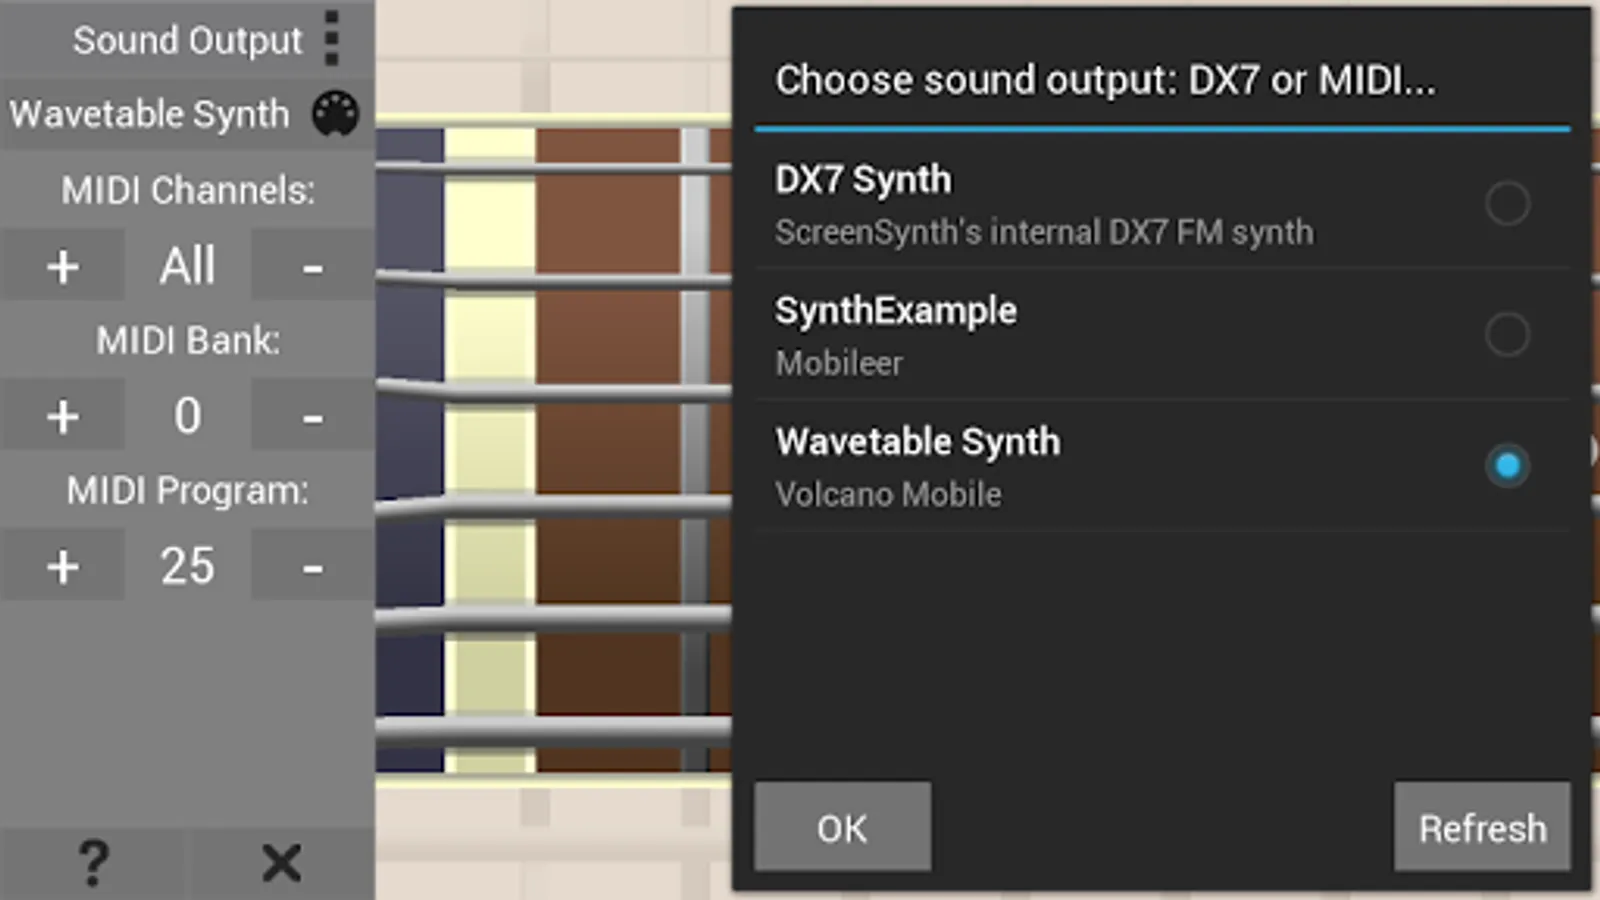This screenshot has height=900, width=1600.
Task: Click 'ScreenSynth's internal DX7 FM synth' description
Action: tap(1044, 232)
